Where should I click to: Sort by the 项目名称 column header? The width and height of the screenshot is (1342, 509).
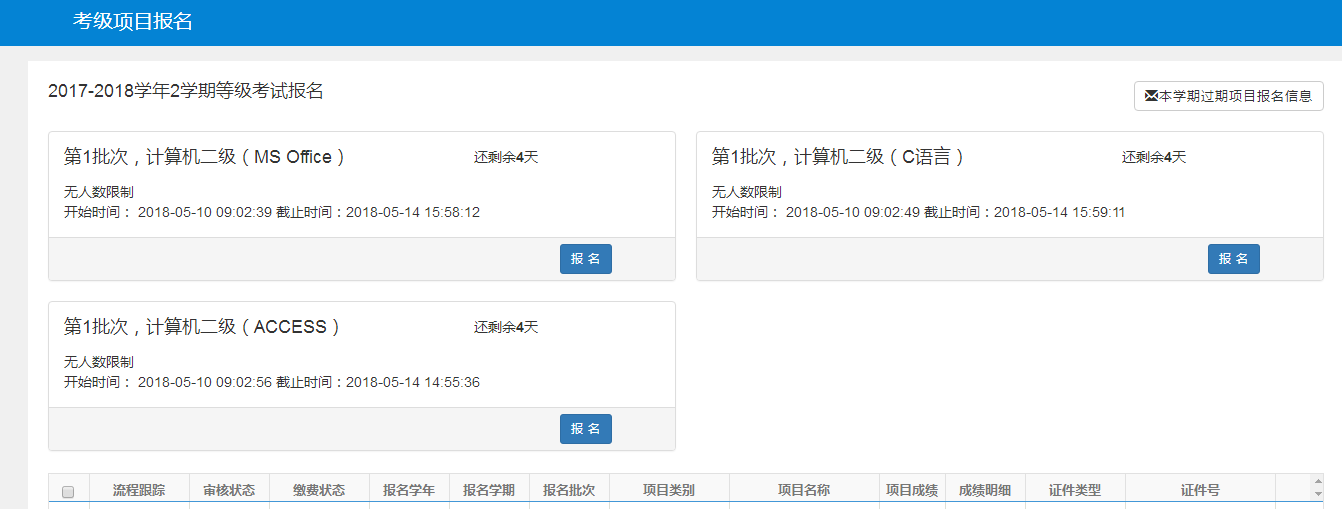pos(803,490)
